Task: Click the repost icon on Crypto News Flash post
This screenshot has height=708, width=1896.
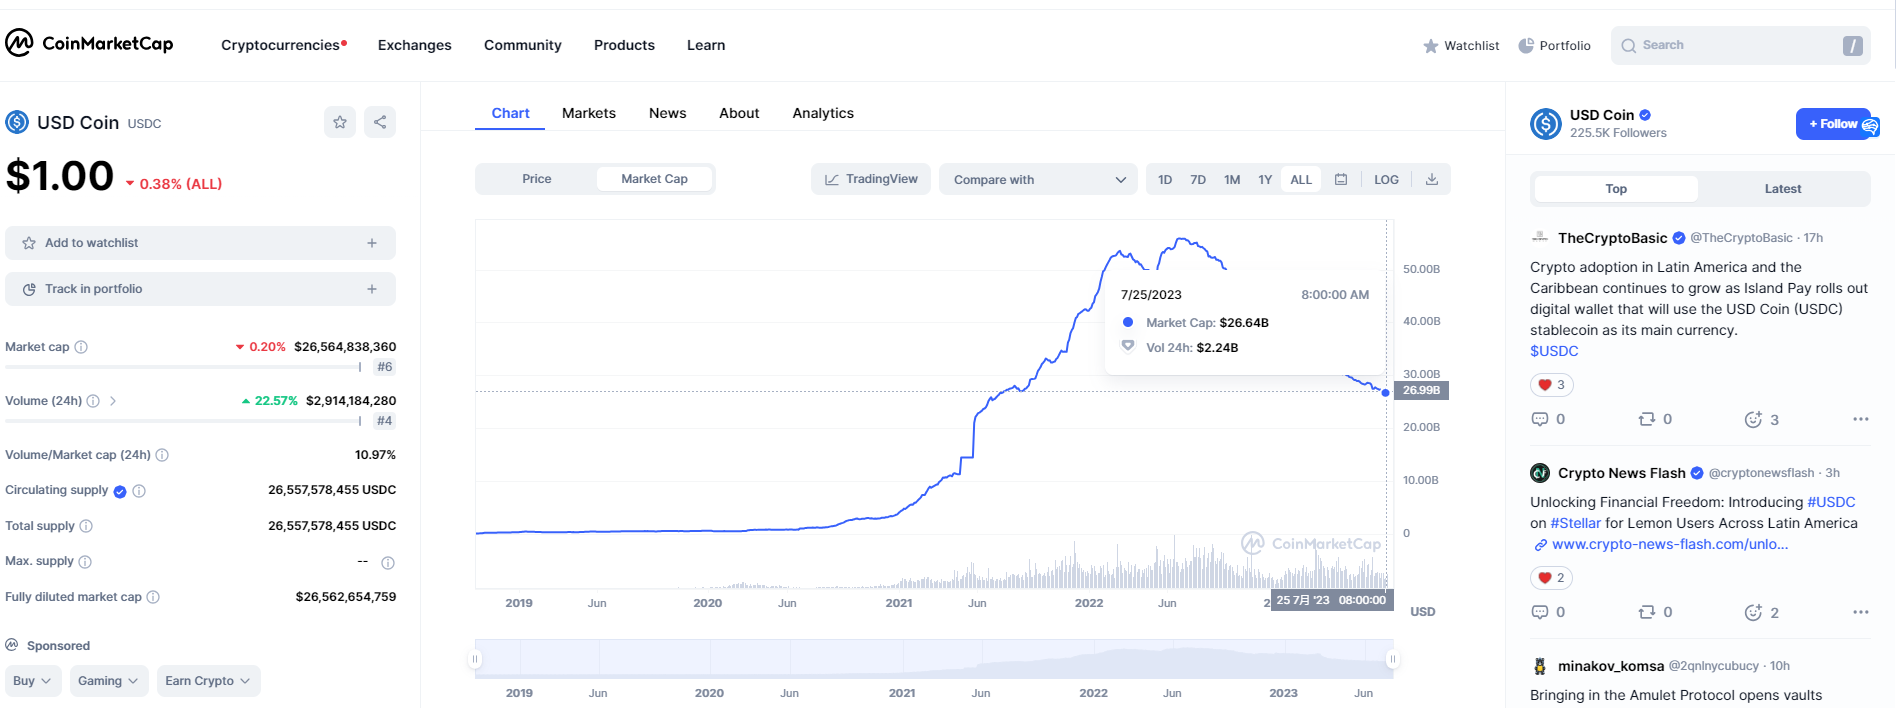Action: [x=1647, y=612]
